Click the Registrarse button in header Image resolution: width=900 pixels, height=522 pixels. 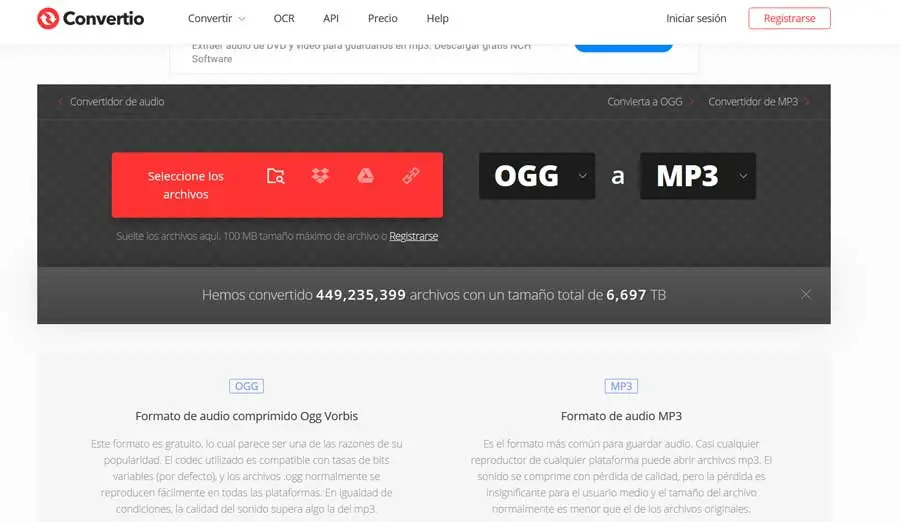[x=789, y=18]
